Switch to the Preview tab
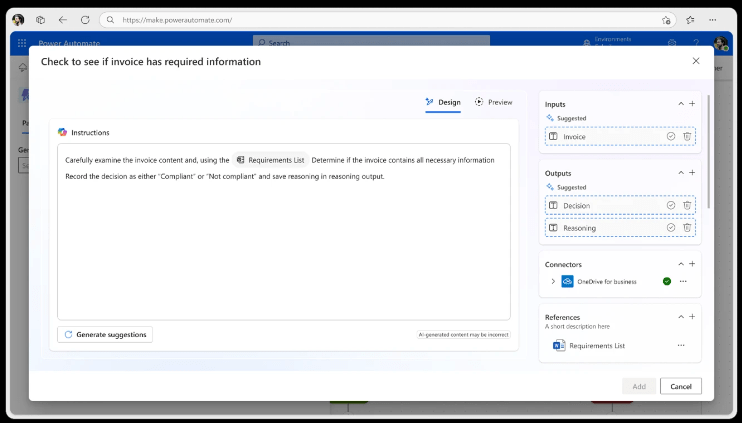This screenshot has width=742, height=423. [x=494, y=102]
